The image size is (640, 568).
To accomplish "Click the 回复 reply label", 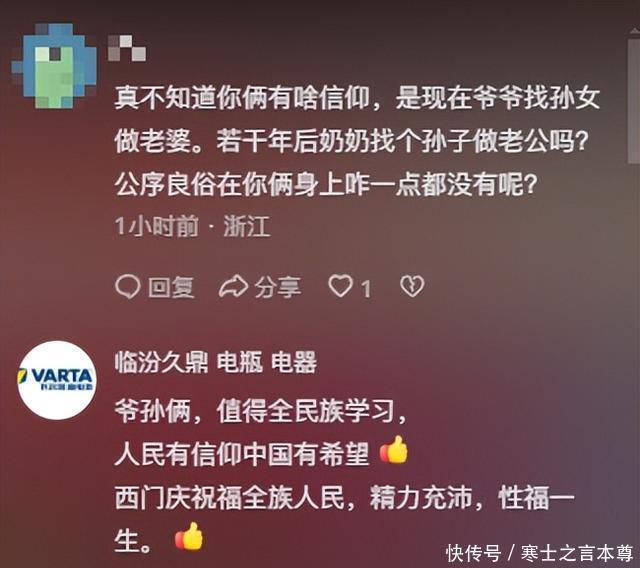I will click(171, 288).
